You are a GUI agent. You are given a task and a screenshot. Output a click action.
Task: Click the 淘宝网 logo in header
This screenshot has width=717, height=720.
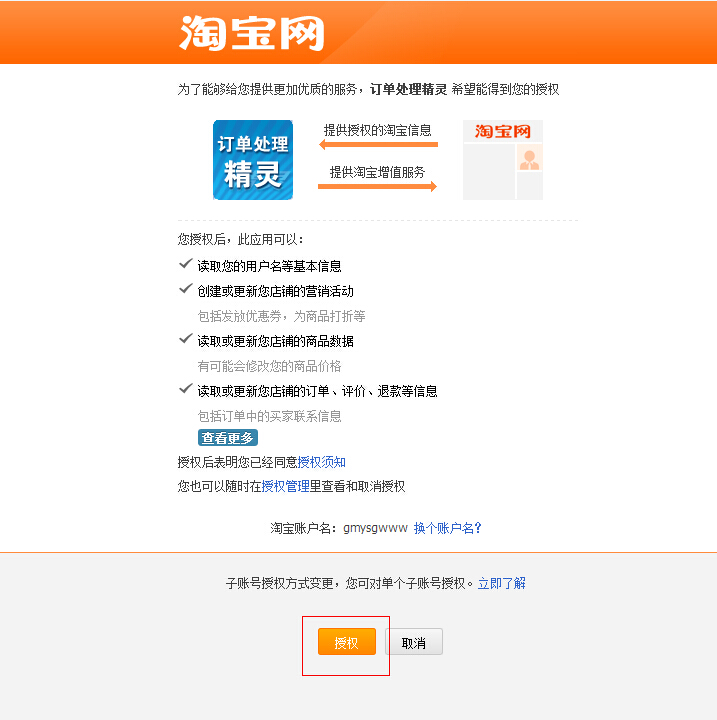click(252, 33)
